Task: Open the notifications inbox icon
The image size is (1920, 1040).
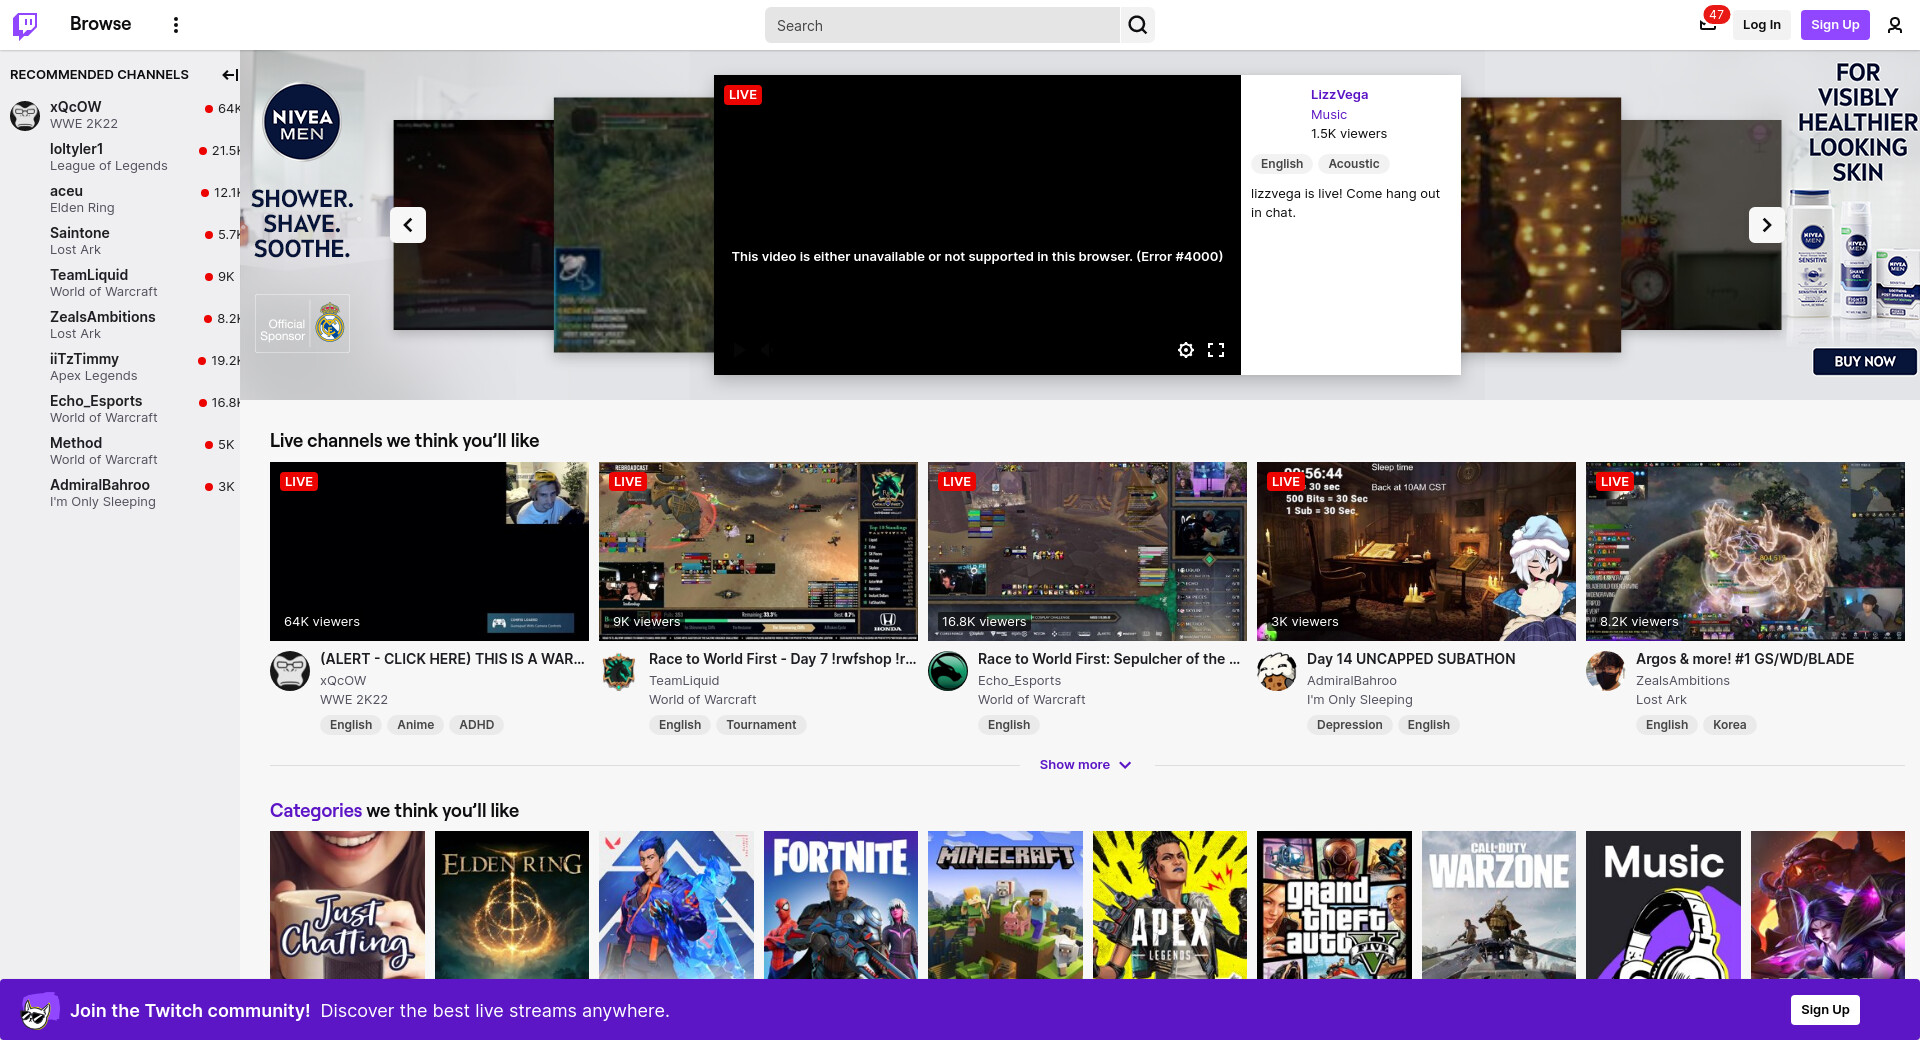Action: coord(1708,25)
